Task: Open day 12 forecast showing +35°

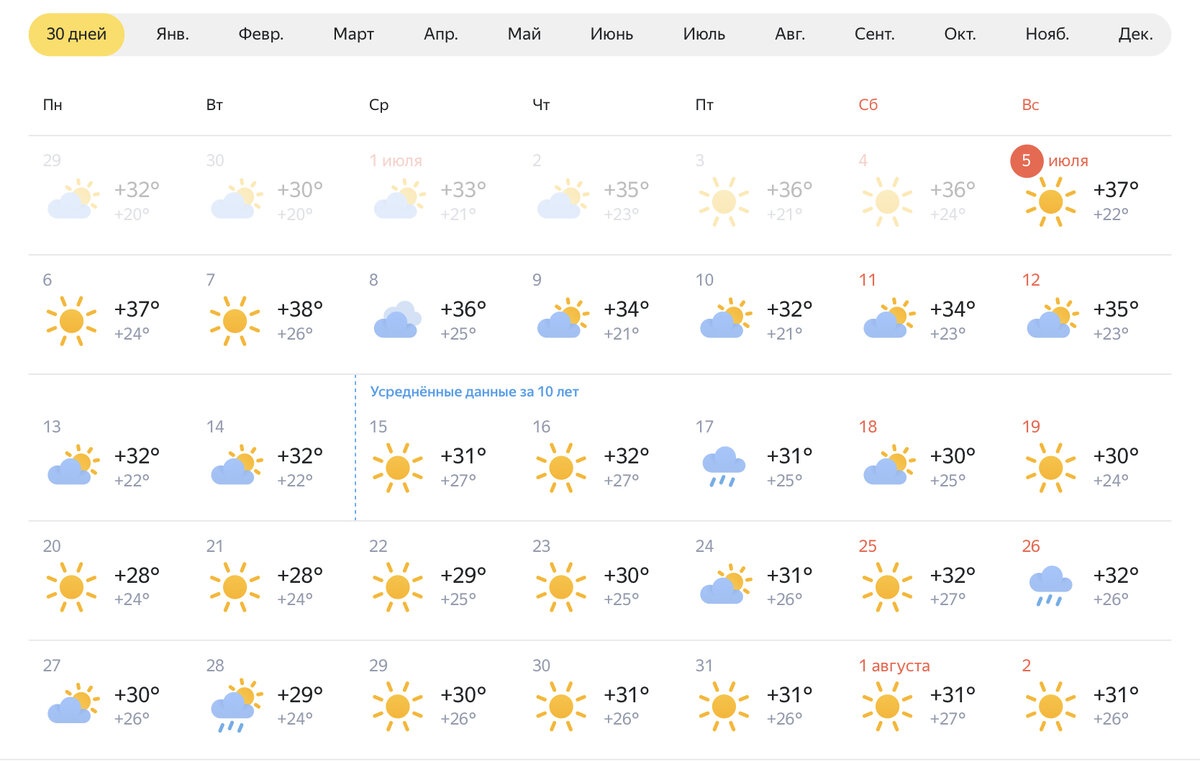Action: pyautogui.click(x=1089, y=315)
